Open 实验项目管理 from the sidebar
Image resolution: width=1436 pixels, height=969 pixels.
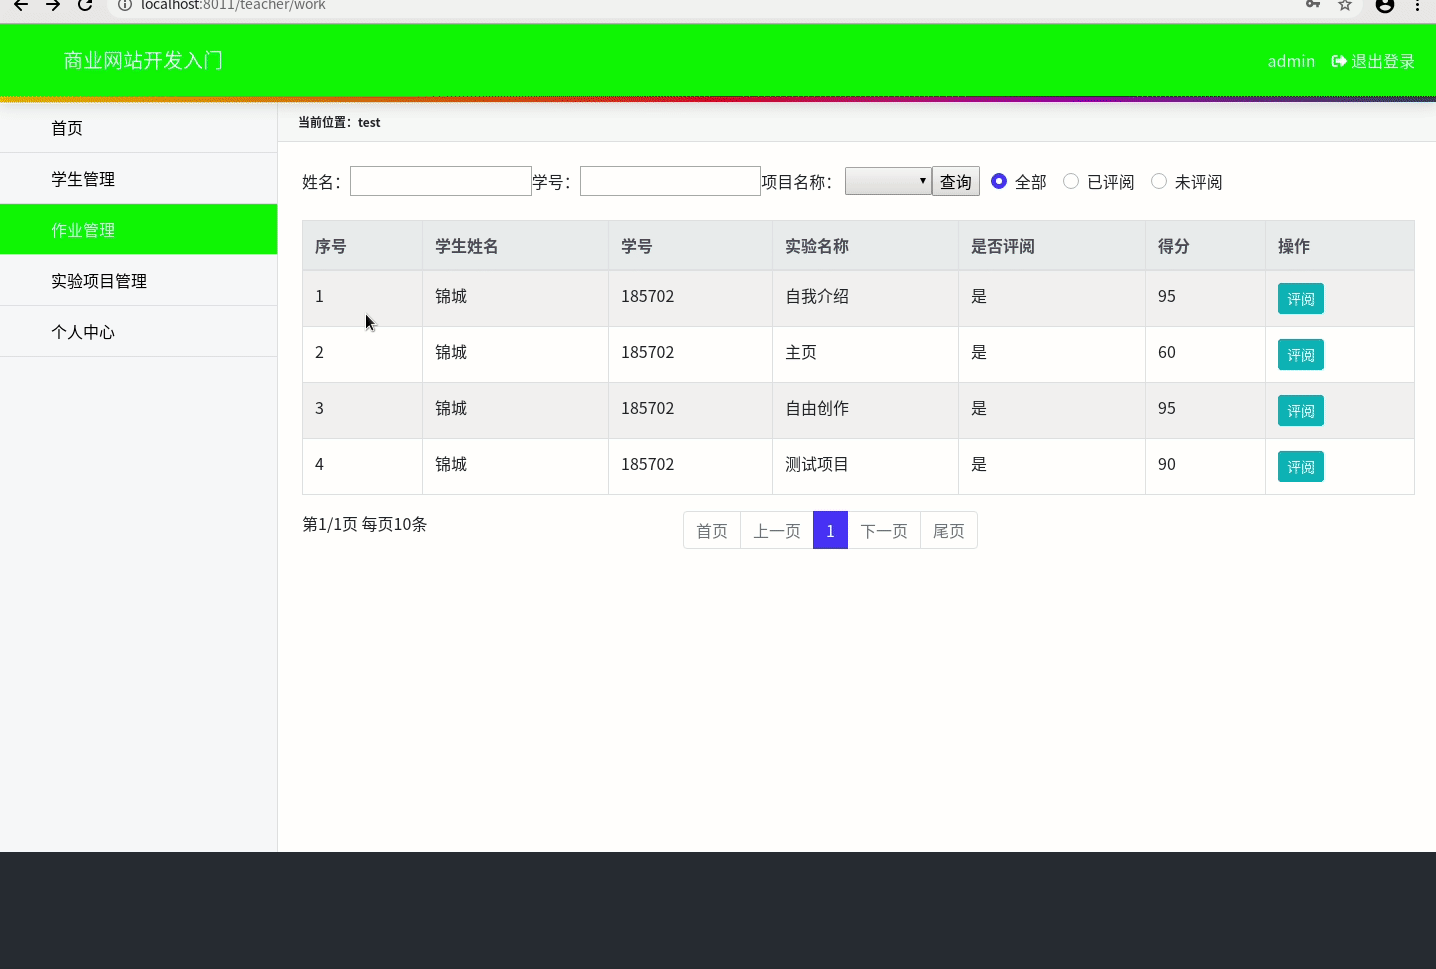click(x=99, y=281)
